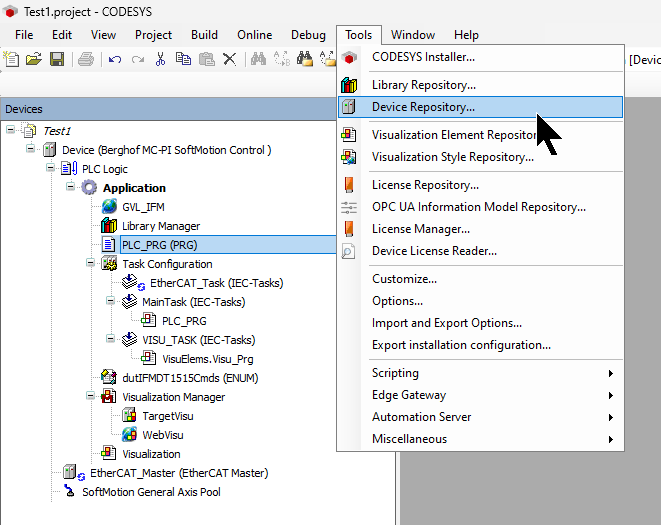Collapse the Visualization Manager node
Viewport: 661px width, 525px height.
click(x=90, y=396)
